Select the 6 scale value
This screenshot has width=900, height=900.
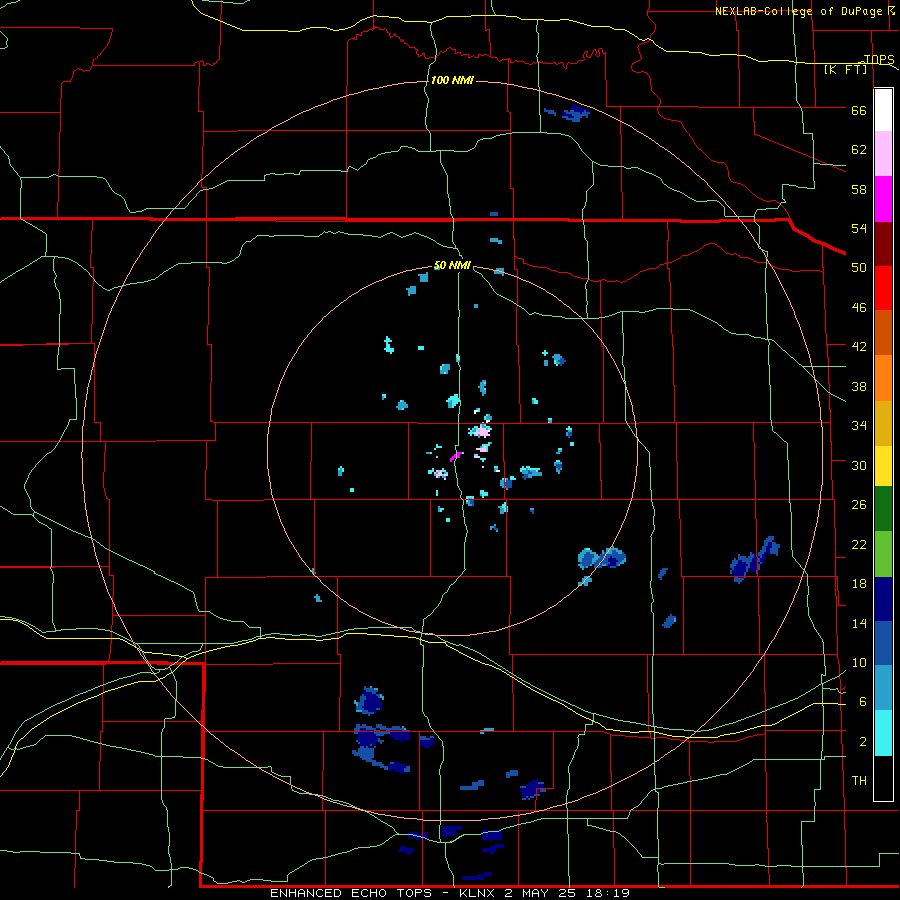pos(863,701)
